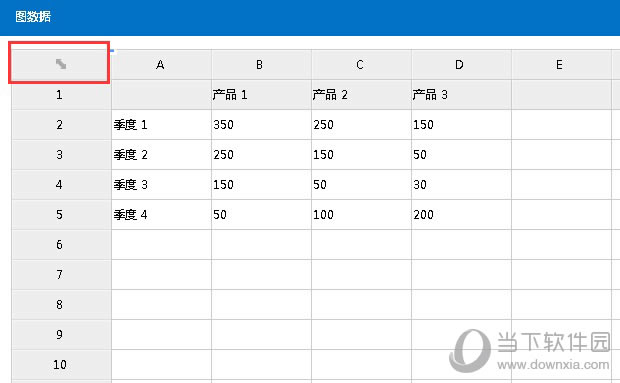Select column C header
620x383 pixels.
(361, 64)
